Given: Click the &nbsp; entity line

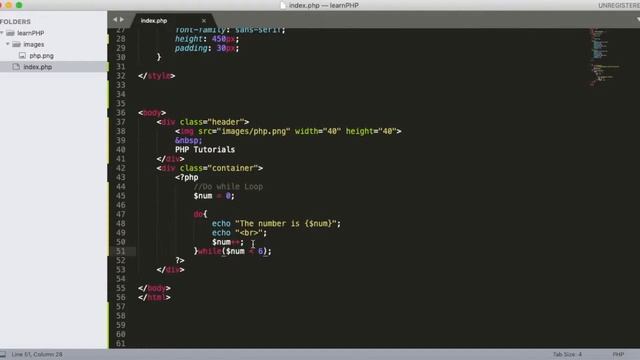Looking at the screenshot, I should [x=189, y=140].
